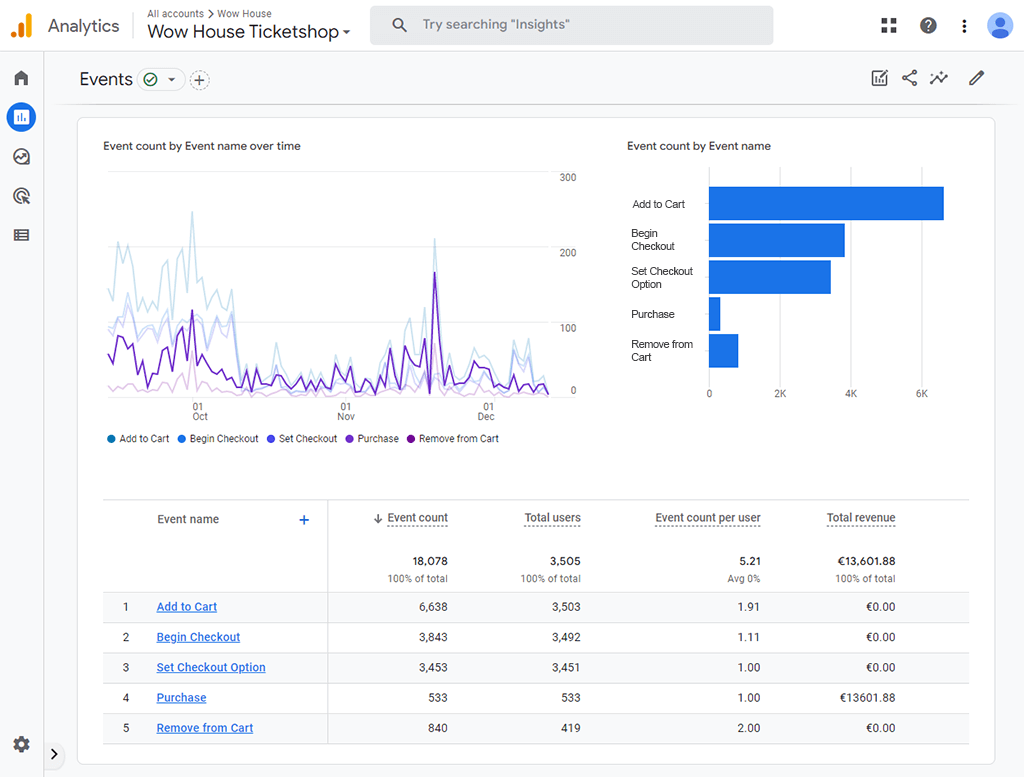Toggle Add to Cart legend series

pos(138,439)
